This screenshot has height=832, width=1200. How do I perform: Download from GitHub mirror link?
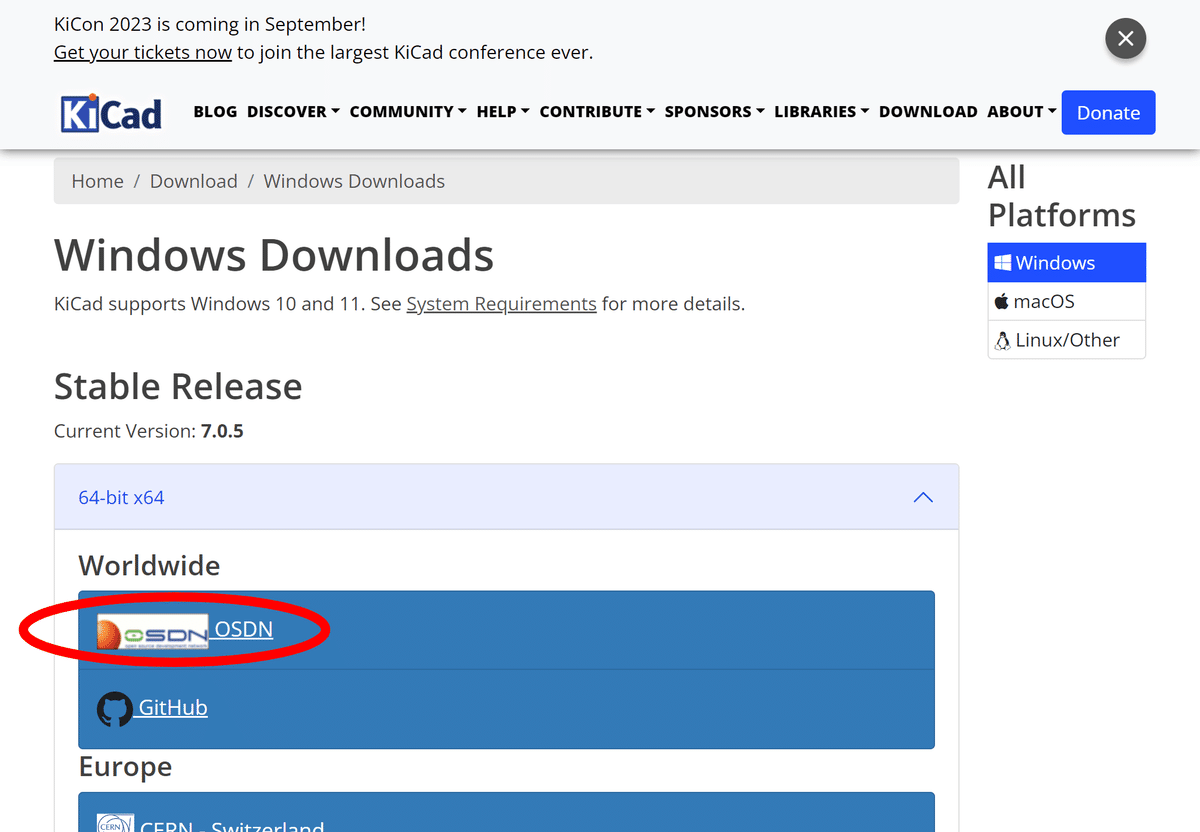(173, 707)
